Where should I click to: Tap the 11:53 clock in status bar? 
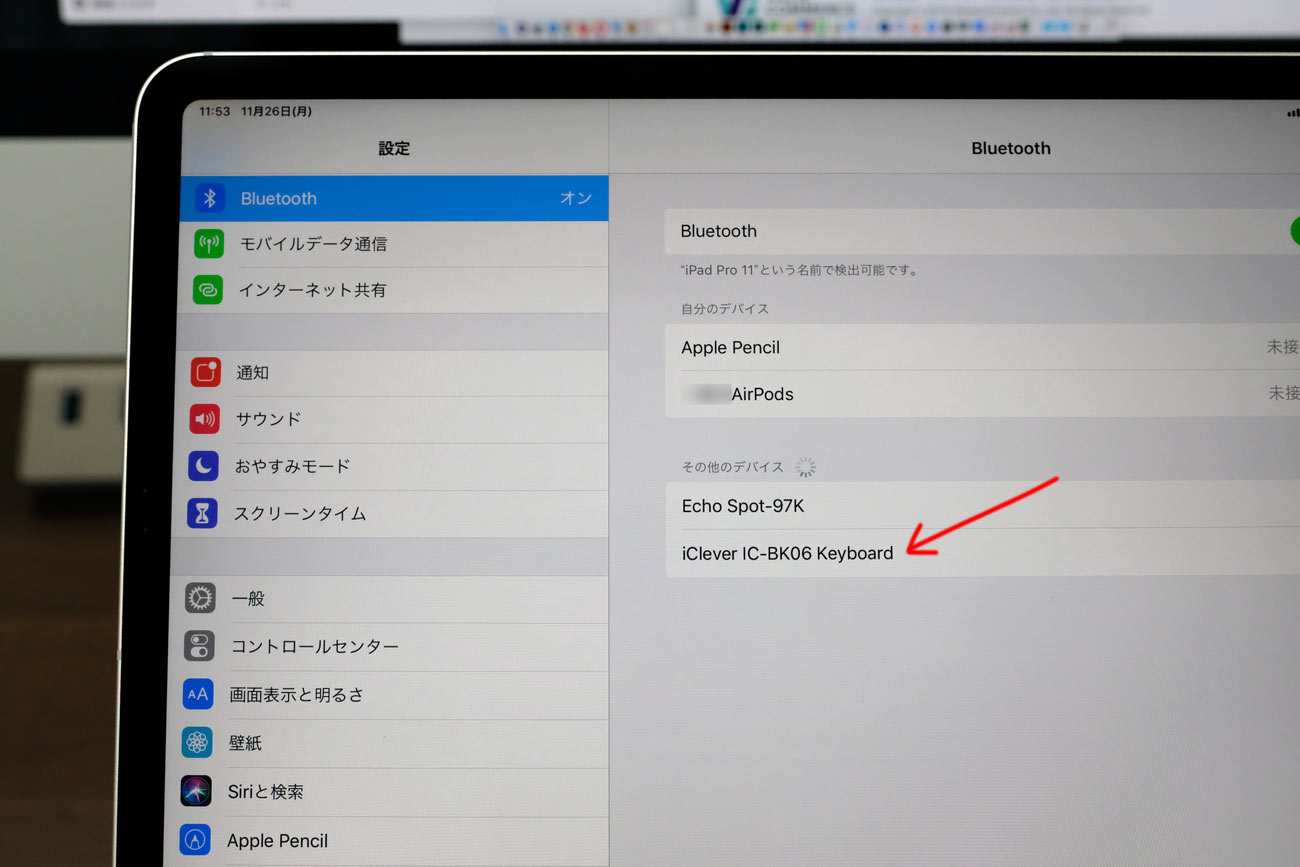pyautogui.click(x=215, y=111)
